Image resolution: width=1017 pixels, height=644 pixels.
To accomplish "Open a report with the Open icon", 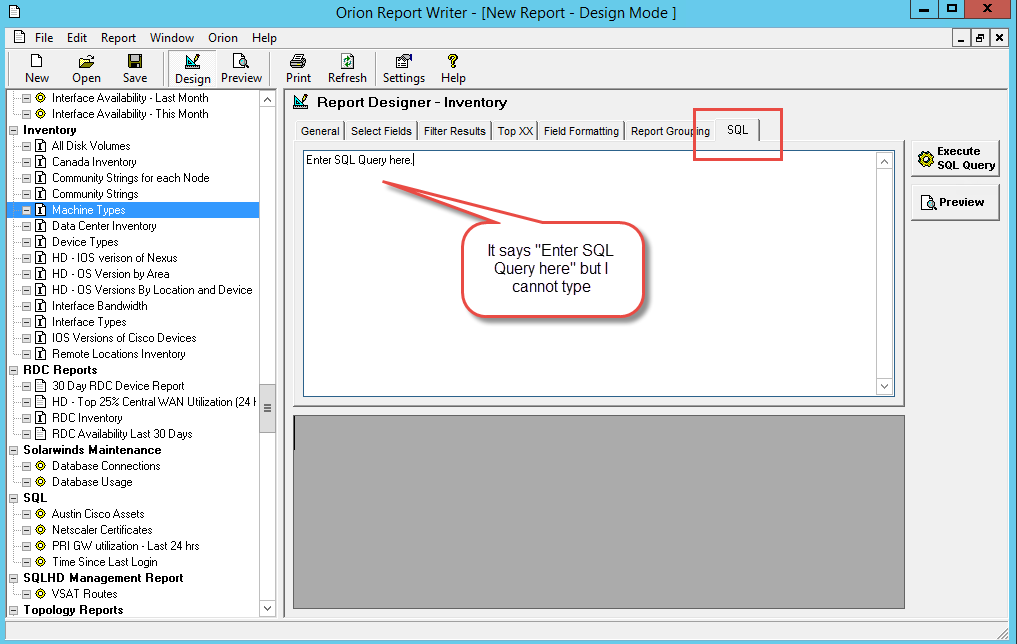I will click(86, 62).
